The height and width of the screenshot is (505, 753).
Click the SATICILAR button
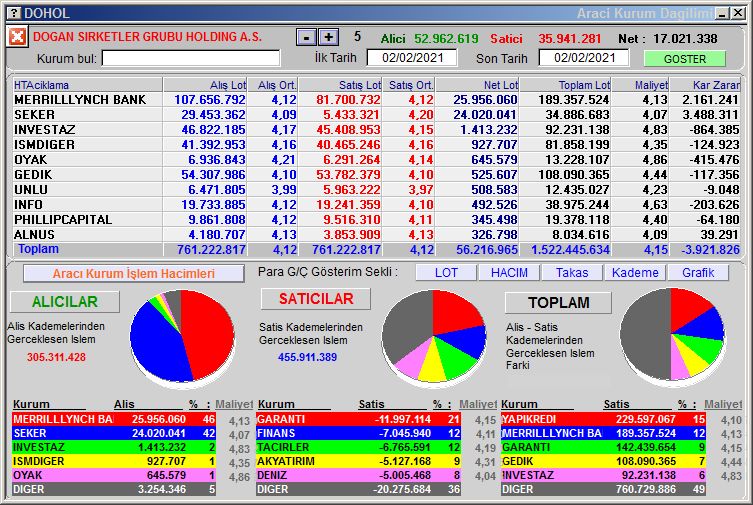(316, 299)
